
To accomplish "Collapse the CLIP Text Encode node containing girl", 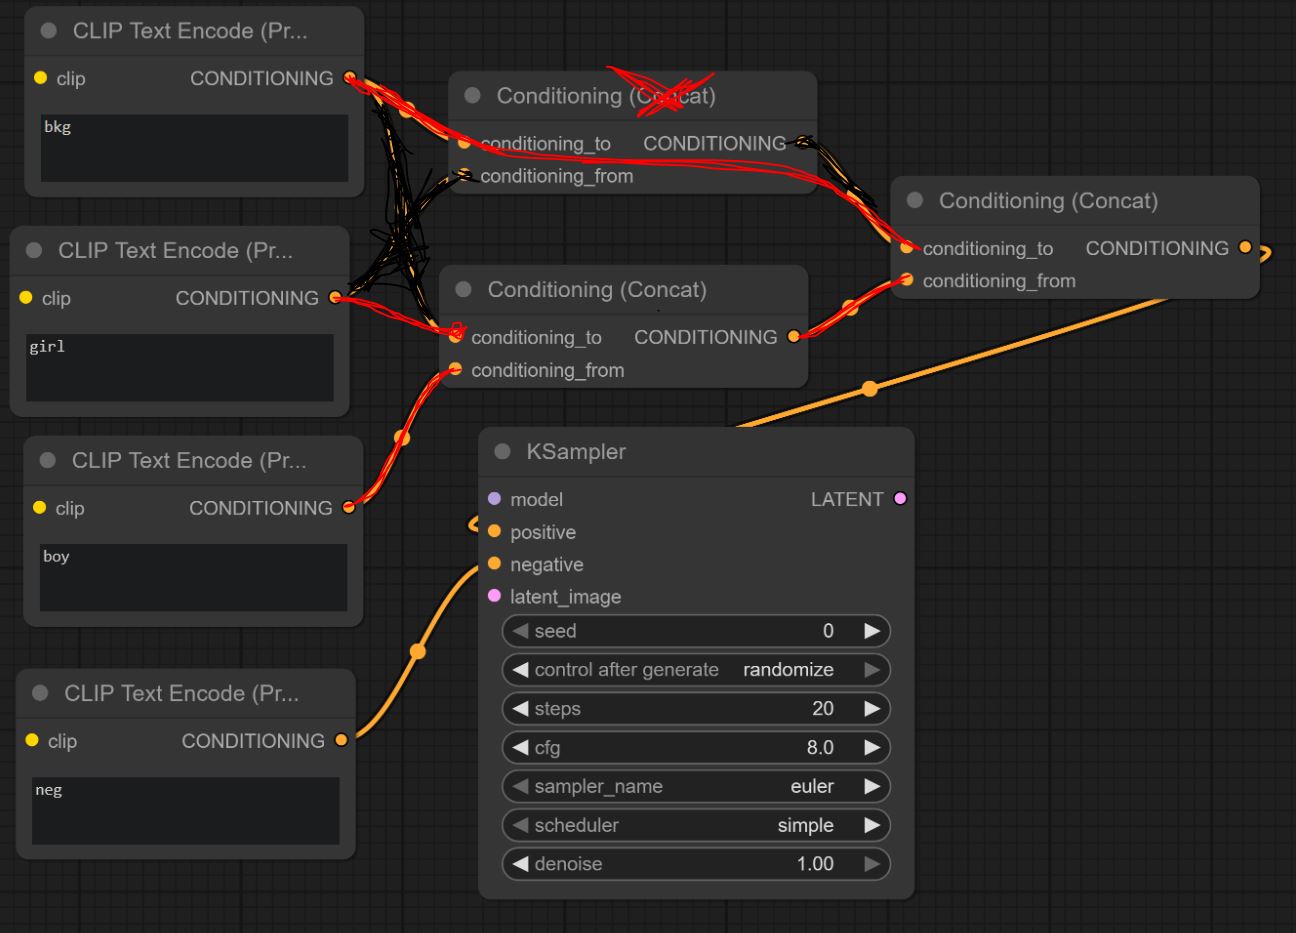I will (x=34, y=251).
